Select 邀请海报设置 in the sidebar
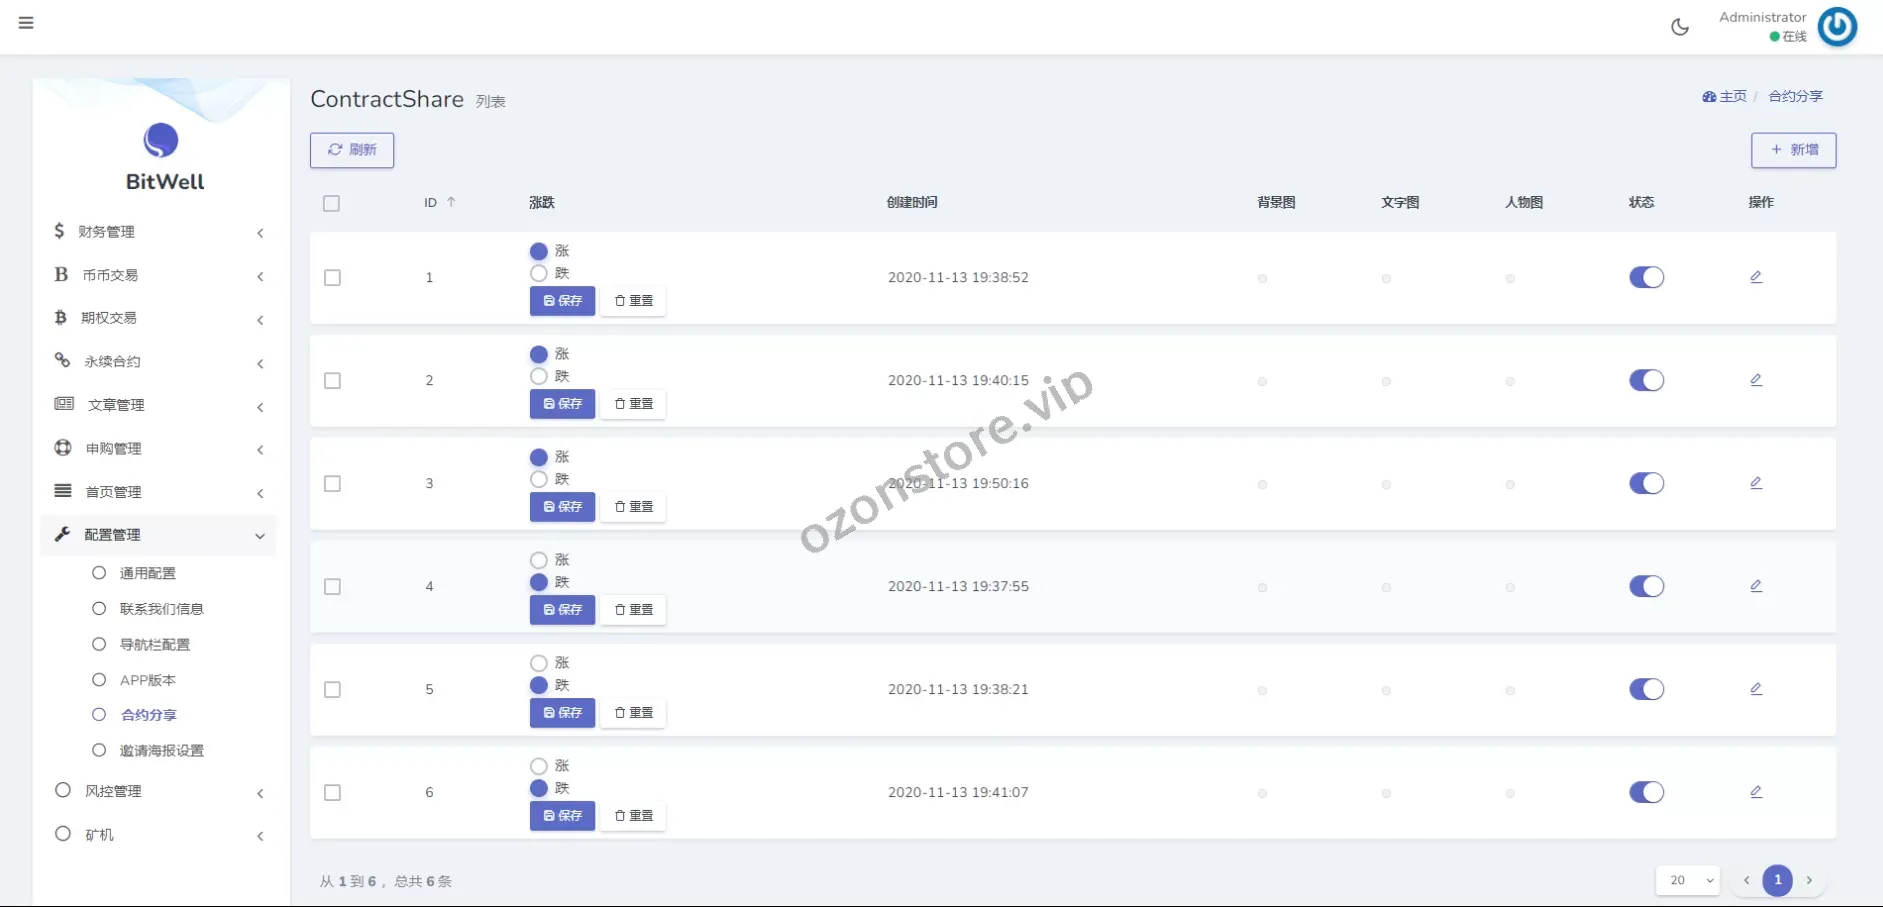Viewport: 1883px width, 907px height. [161, 751]
